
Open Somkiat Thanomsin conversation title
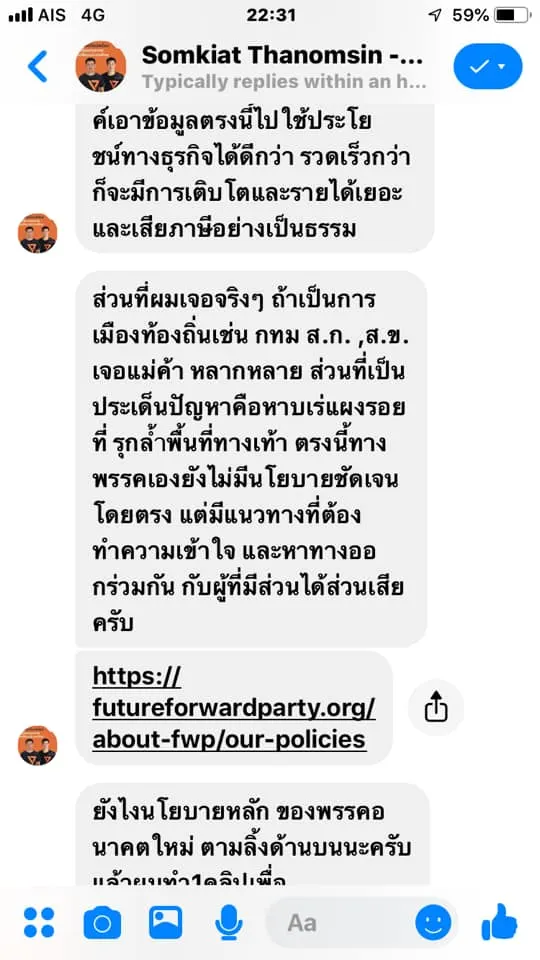(282, 56)
